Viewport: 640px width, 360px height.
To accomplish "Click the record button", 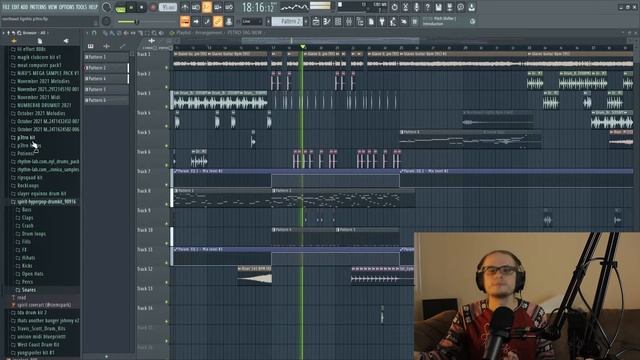I will point(153,7).
